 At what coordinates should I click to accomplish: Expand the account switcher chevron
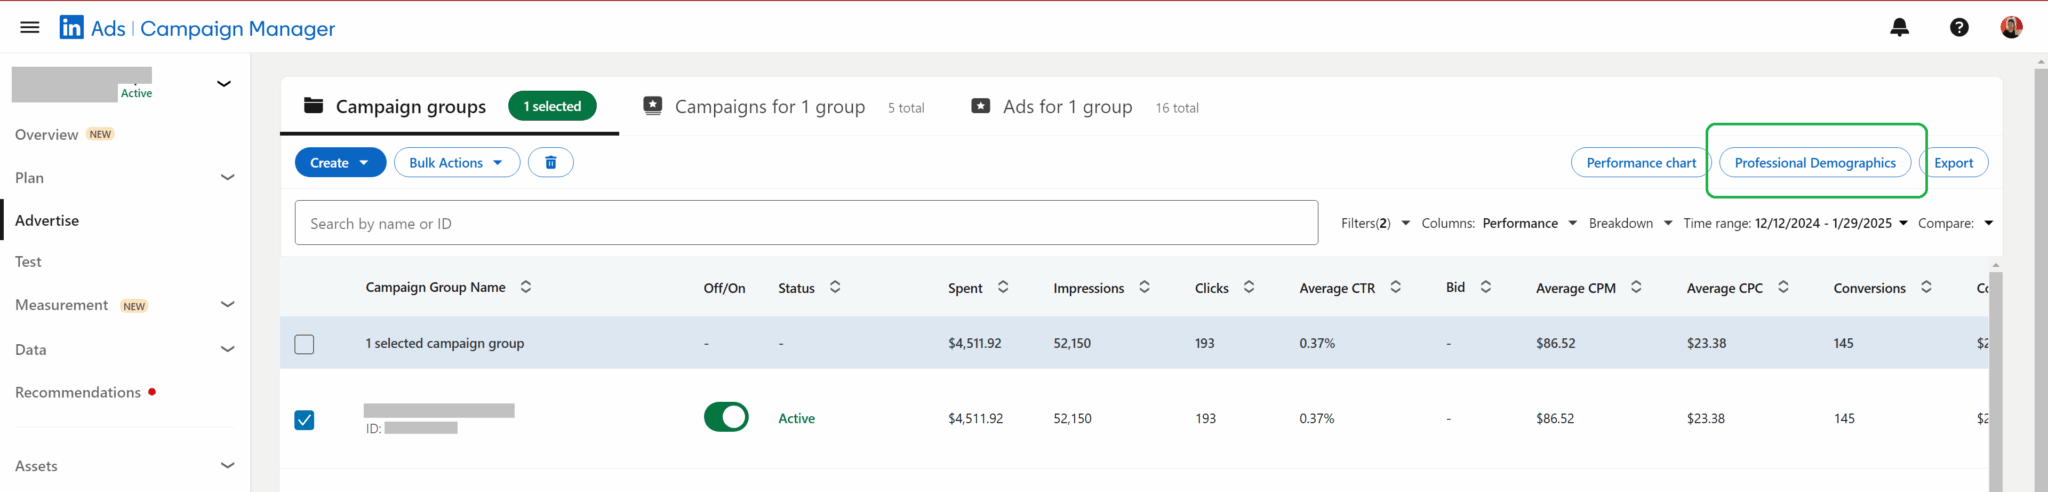(x=224, y=83)
